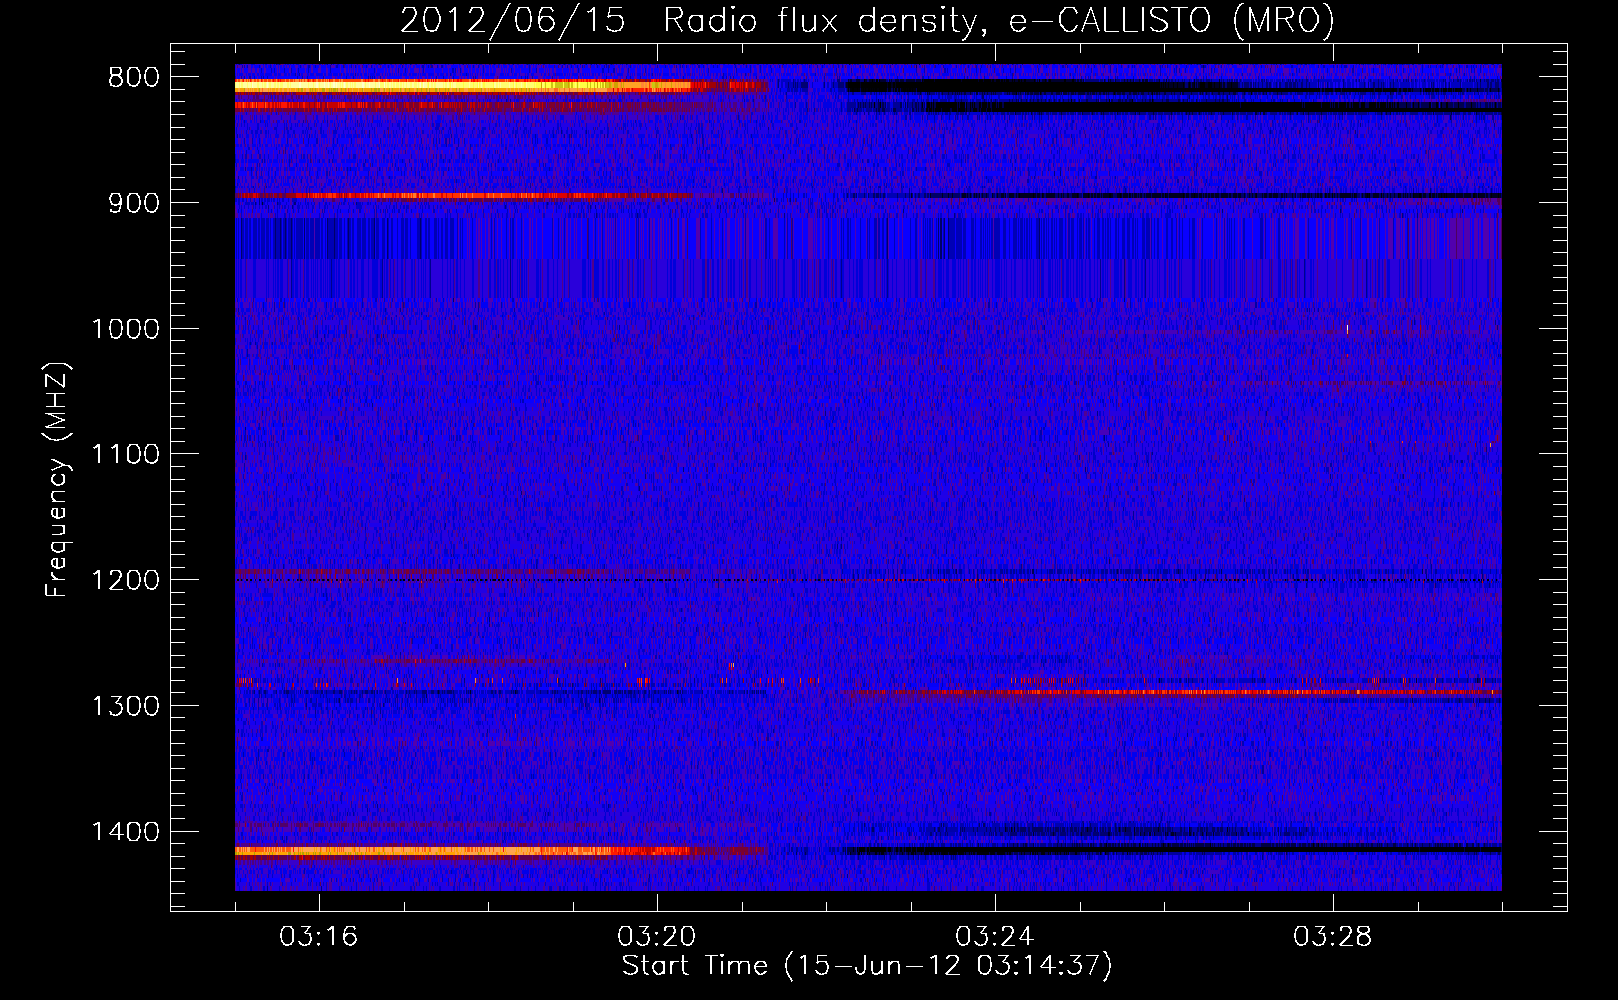This screenshot has width=1618, height=1000.
Task: Click the '03:16' time tick label
Action: click(x=318, y=937)
